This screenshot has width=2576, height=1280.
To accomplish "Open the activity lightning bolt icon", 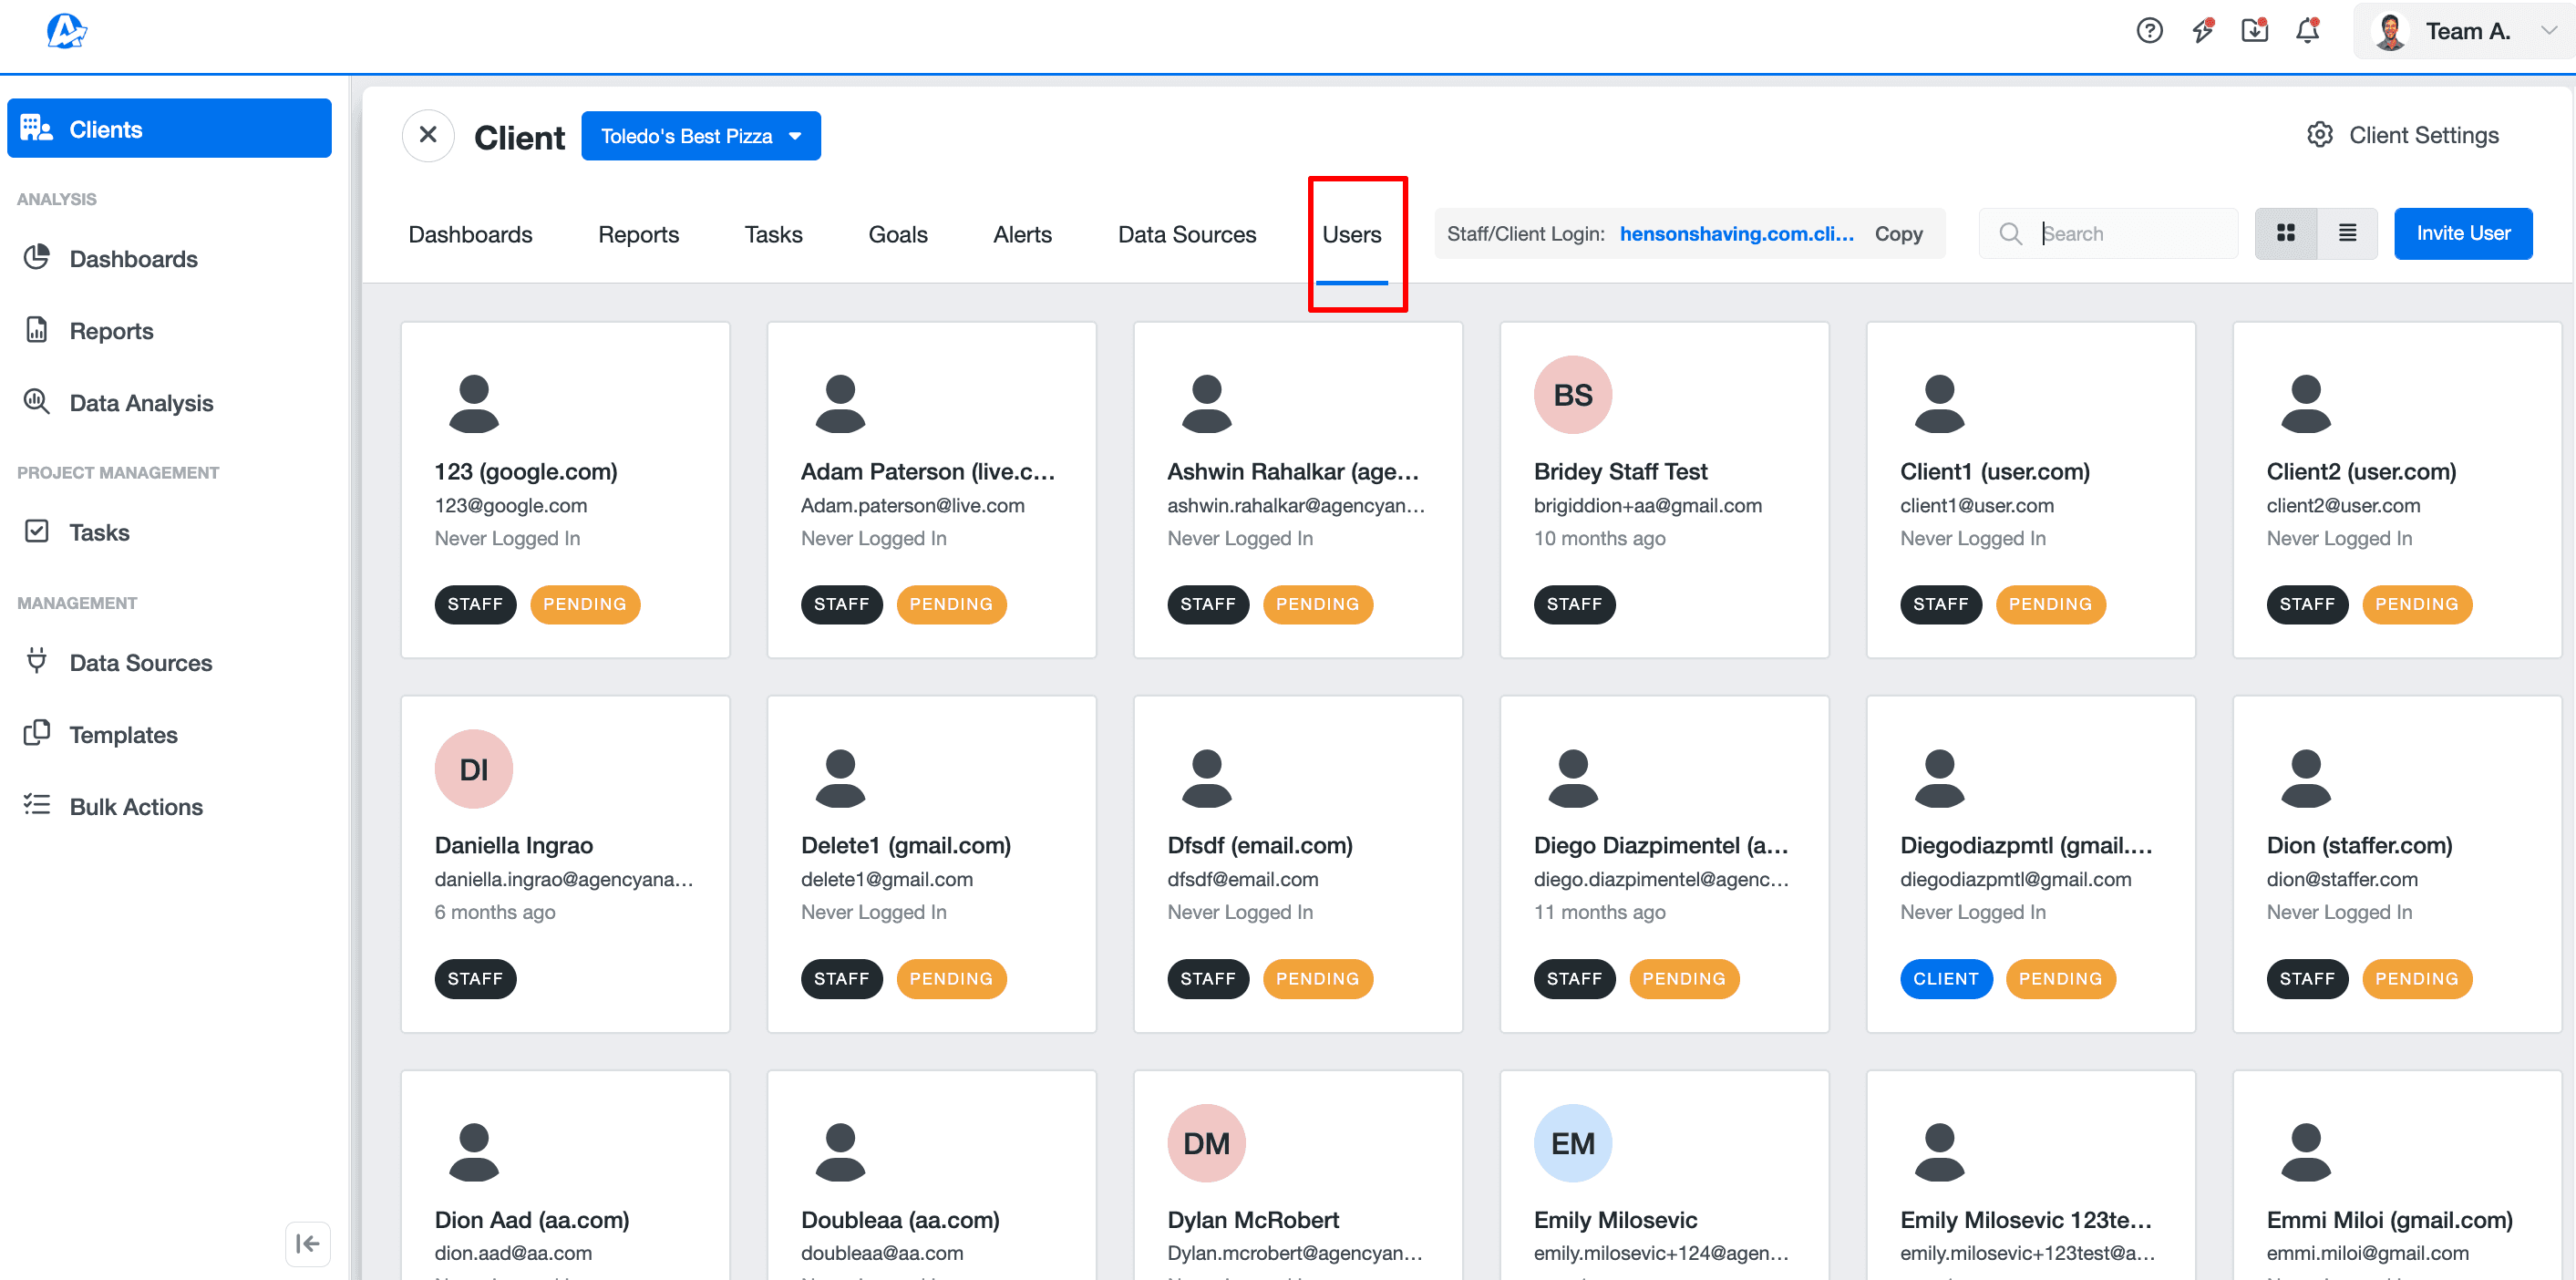I will pyautogui.click(x=2203, y=31).
